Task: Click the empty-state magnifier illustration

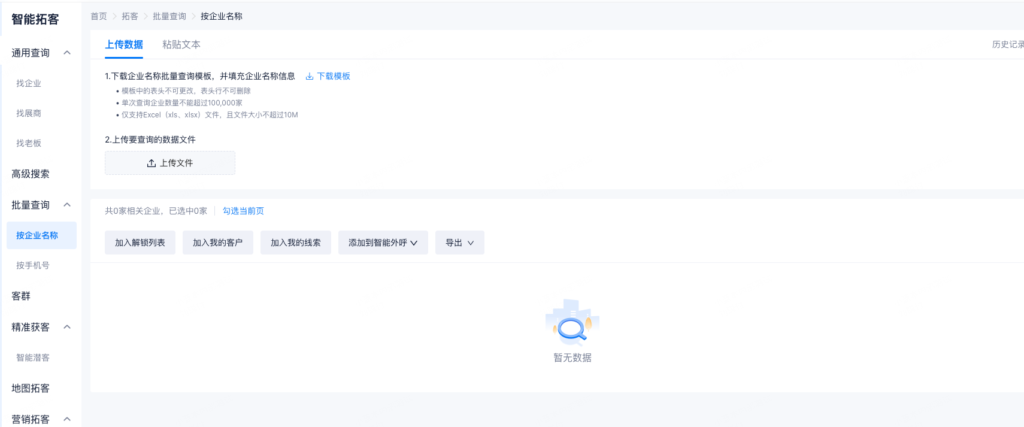Action: pos(572,324)
